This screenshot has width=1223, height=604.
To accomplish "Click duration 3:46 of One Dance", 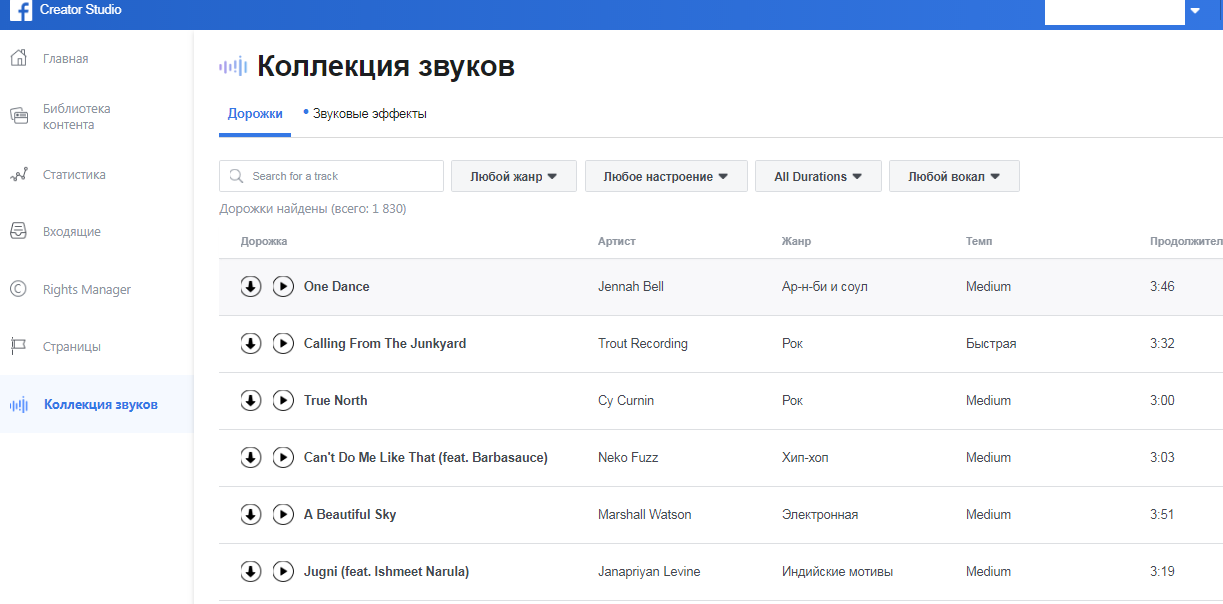I will point(1163,286).
